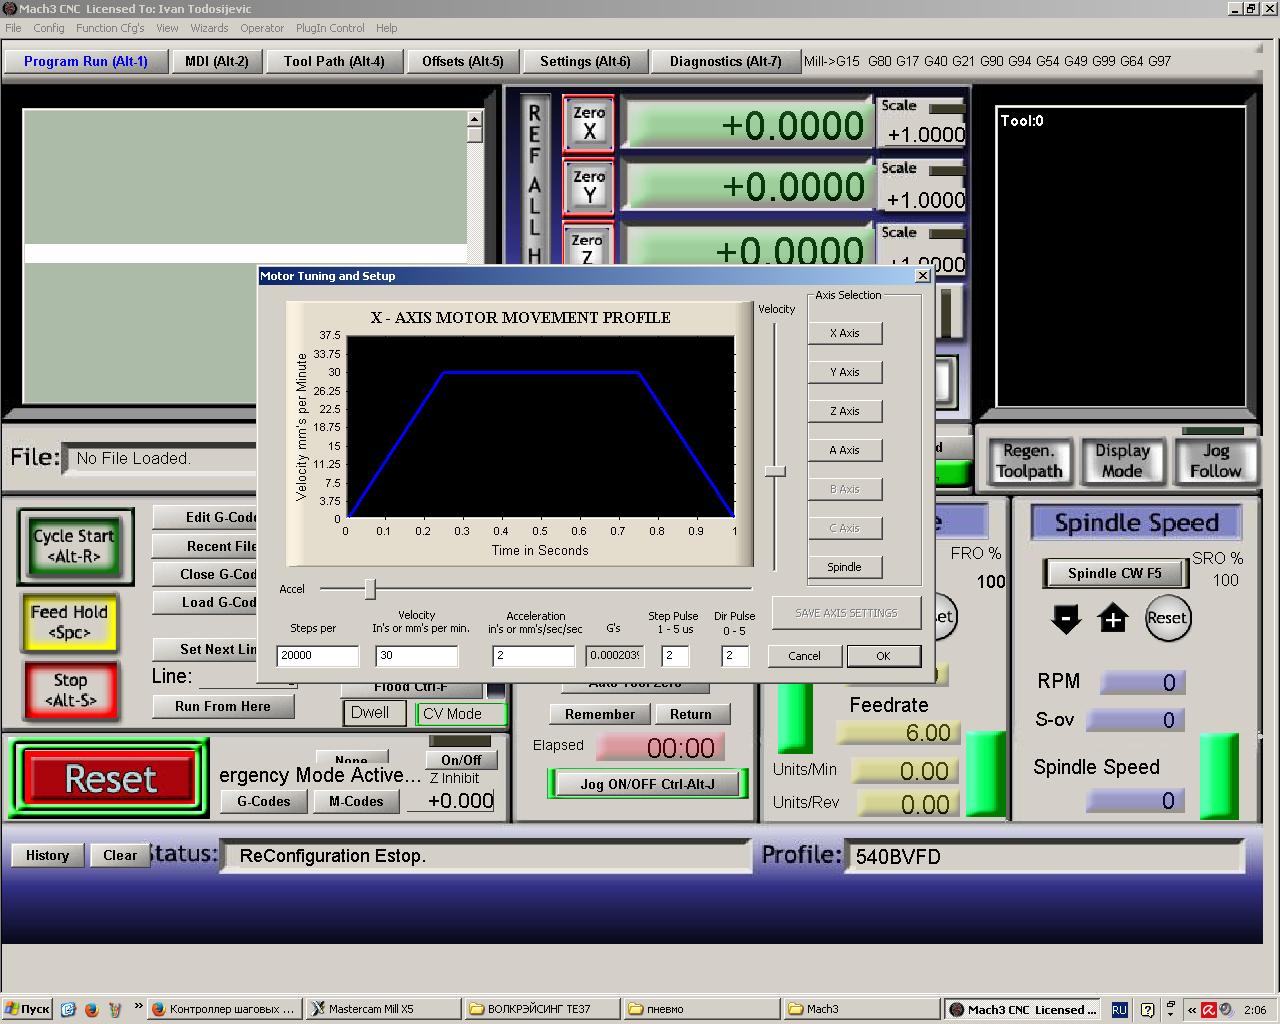Open the File menu

point(13,28)
